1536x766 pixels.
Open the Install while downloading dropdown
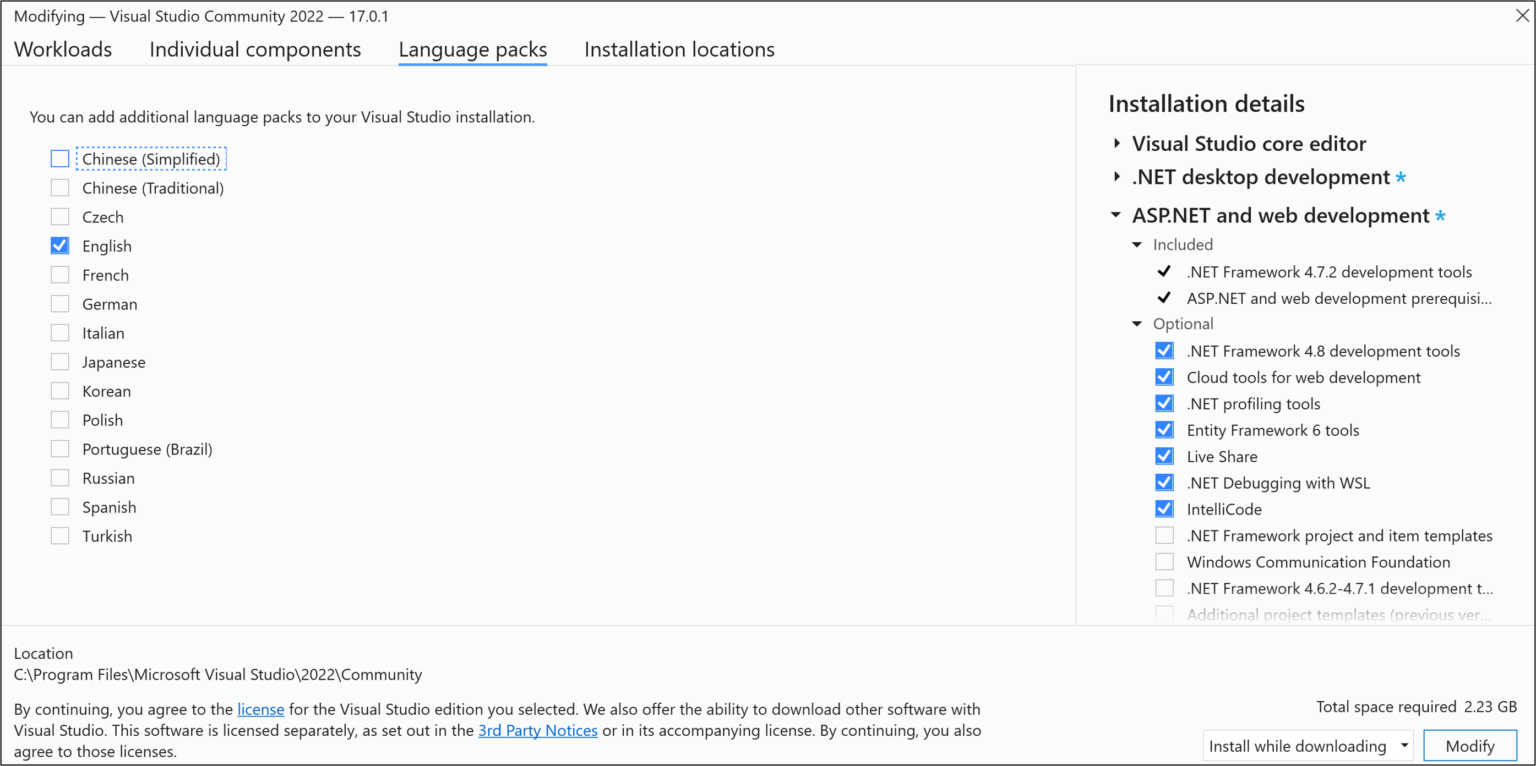[1404, 745]
